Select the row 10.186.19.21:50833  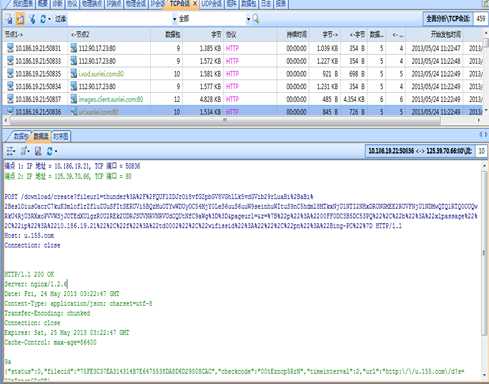pos(243,61)
